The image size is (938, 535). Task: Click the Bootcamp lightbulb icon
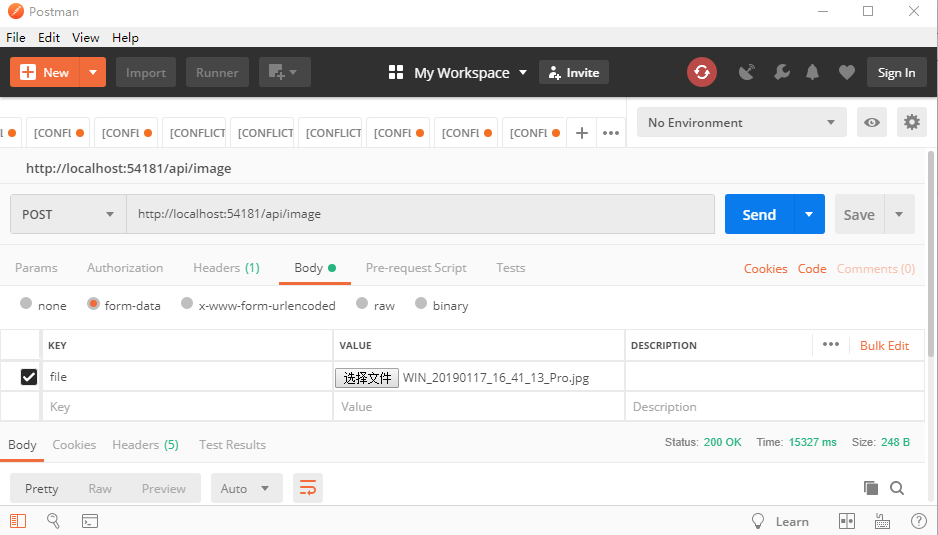757,521
